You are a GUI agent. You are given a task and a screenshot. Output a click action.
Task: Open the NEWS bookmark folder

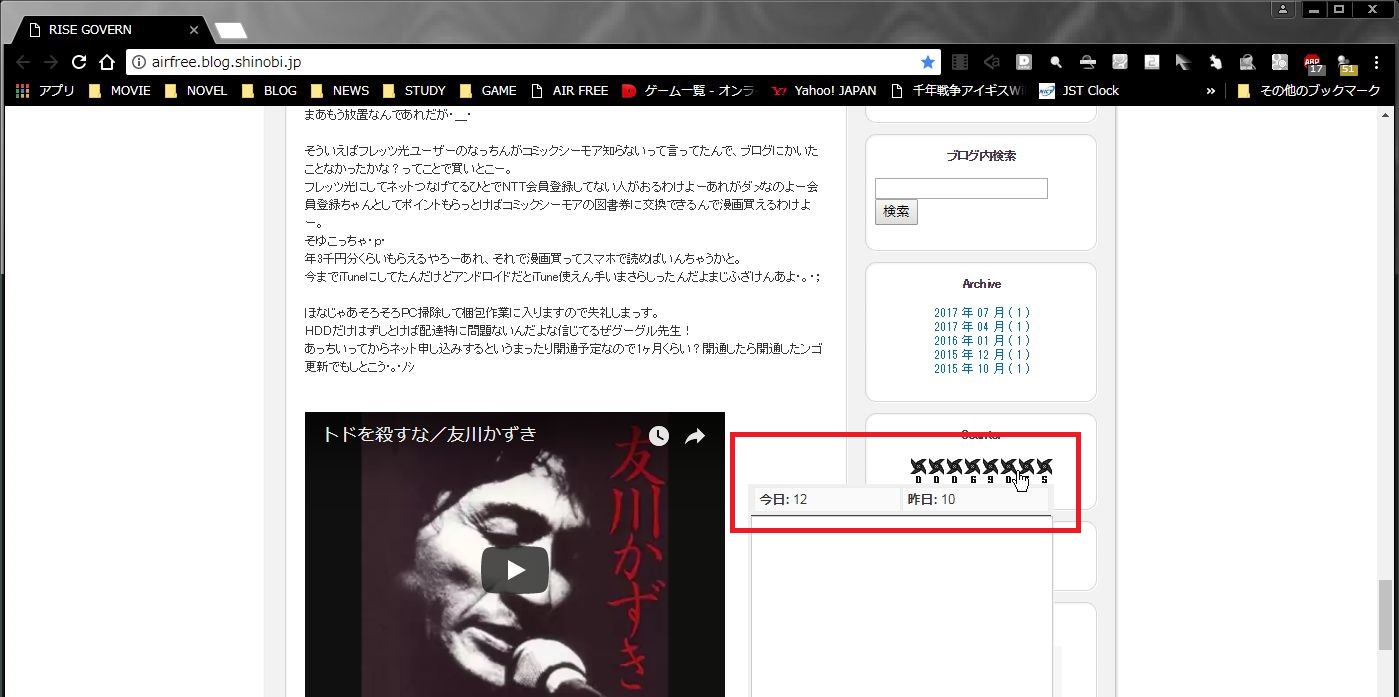(x=340, y=90)
